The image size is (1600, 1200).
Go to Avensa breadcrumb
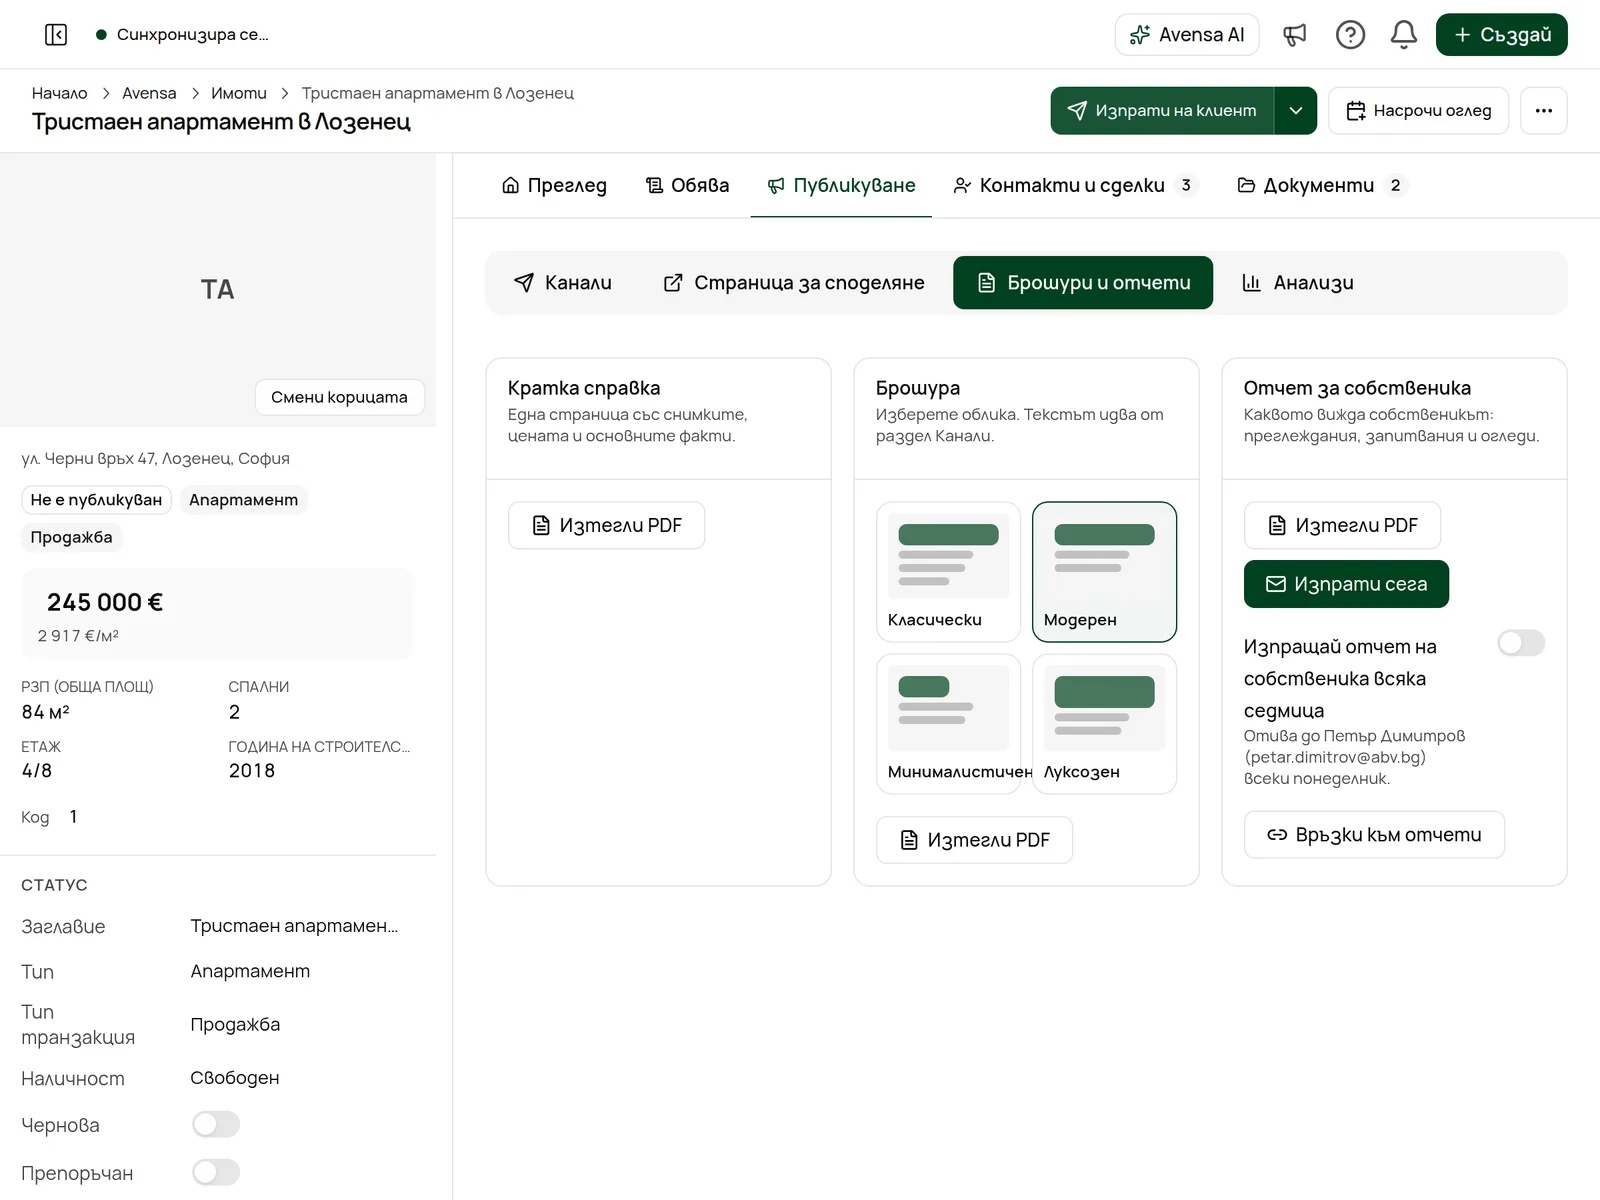[x=149, y=93]
